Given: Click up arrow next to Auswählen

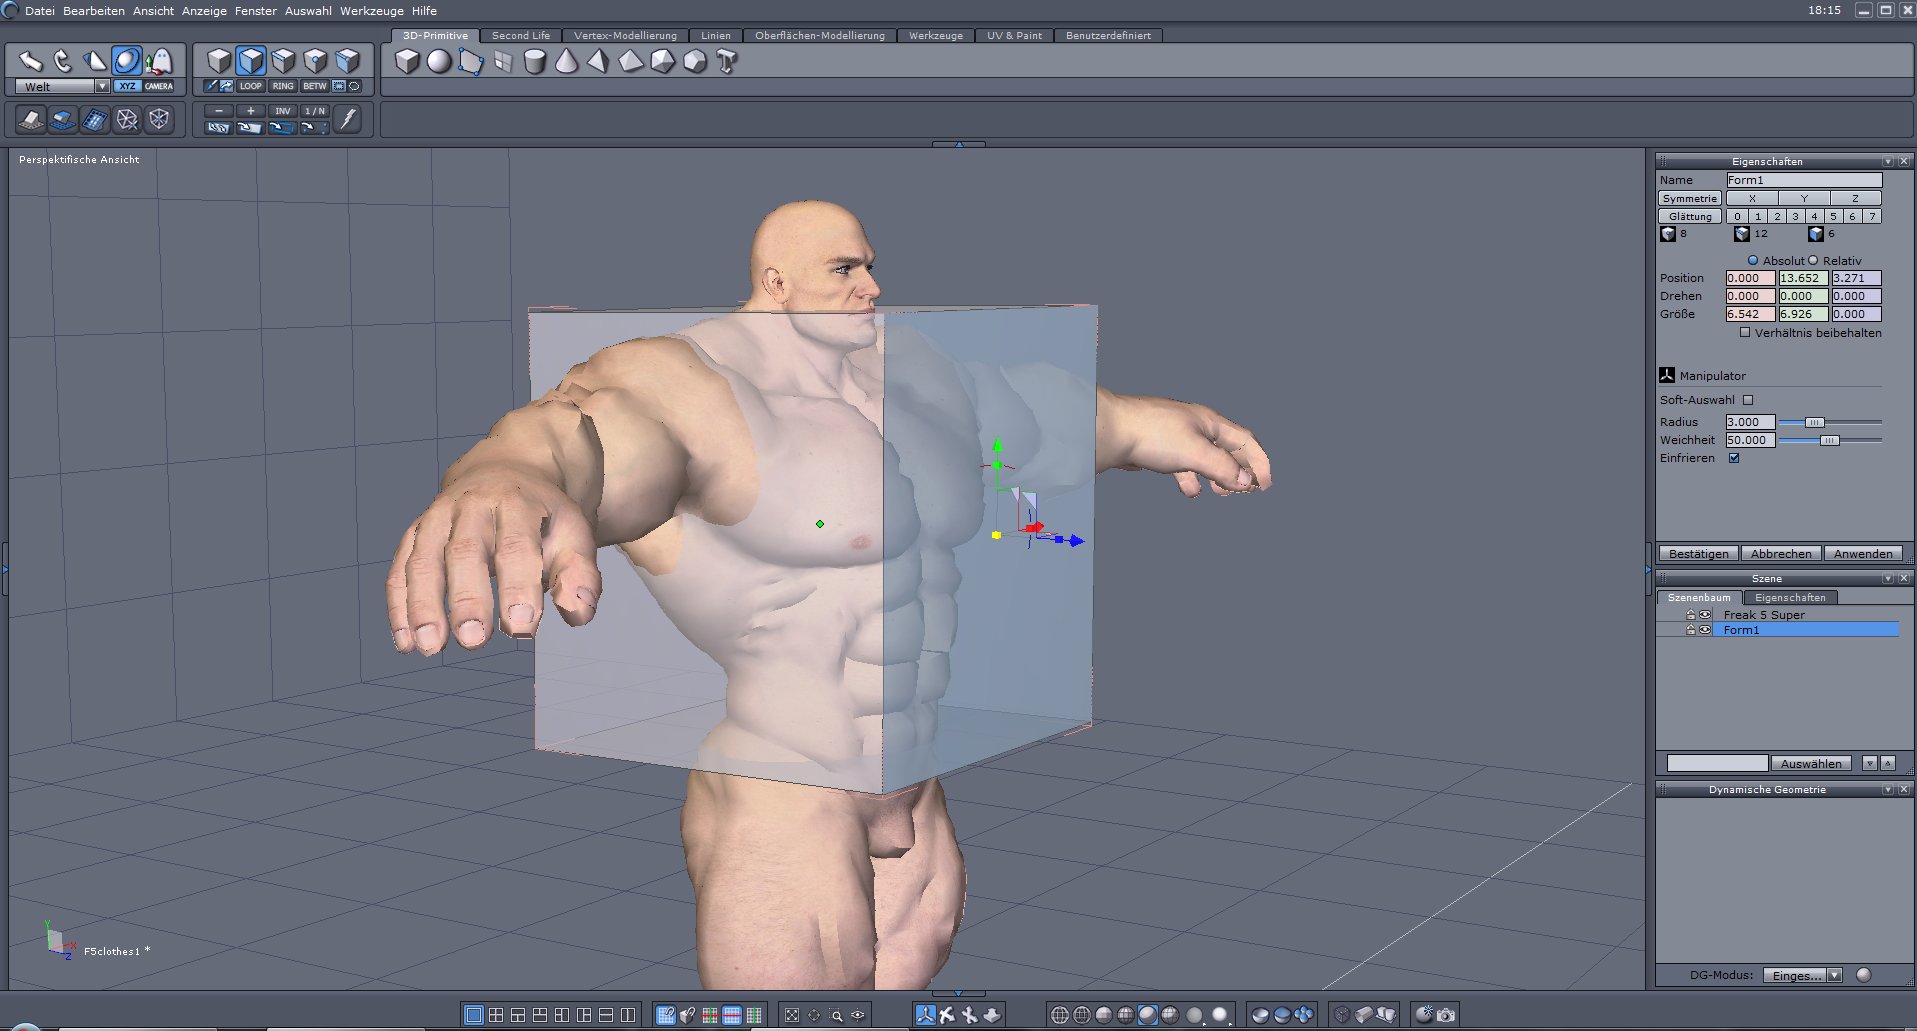Looking at the screenshot, I should 1888,763.
